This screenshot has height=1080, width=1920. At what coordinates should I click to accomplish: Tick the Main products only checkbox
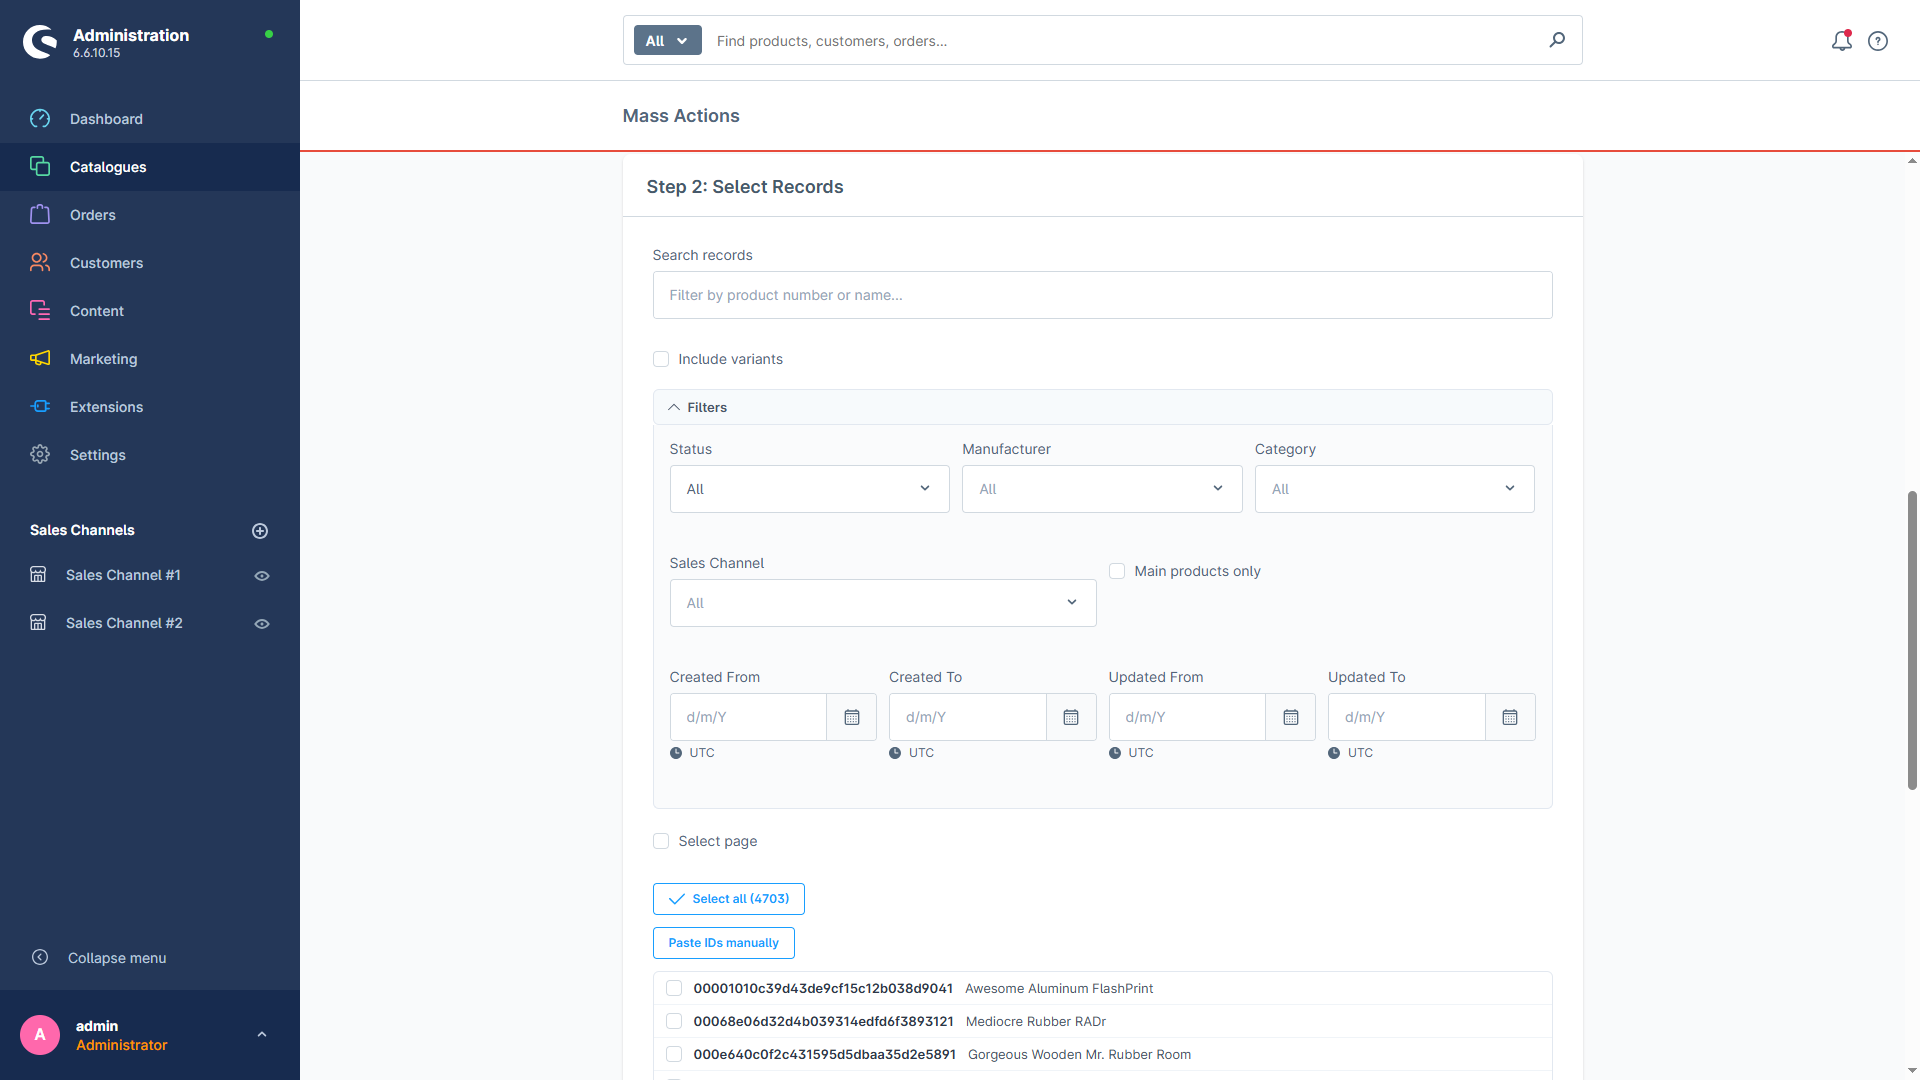click(1117, 571)
